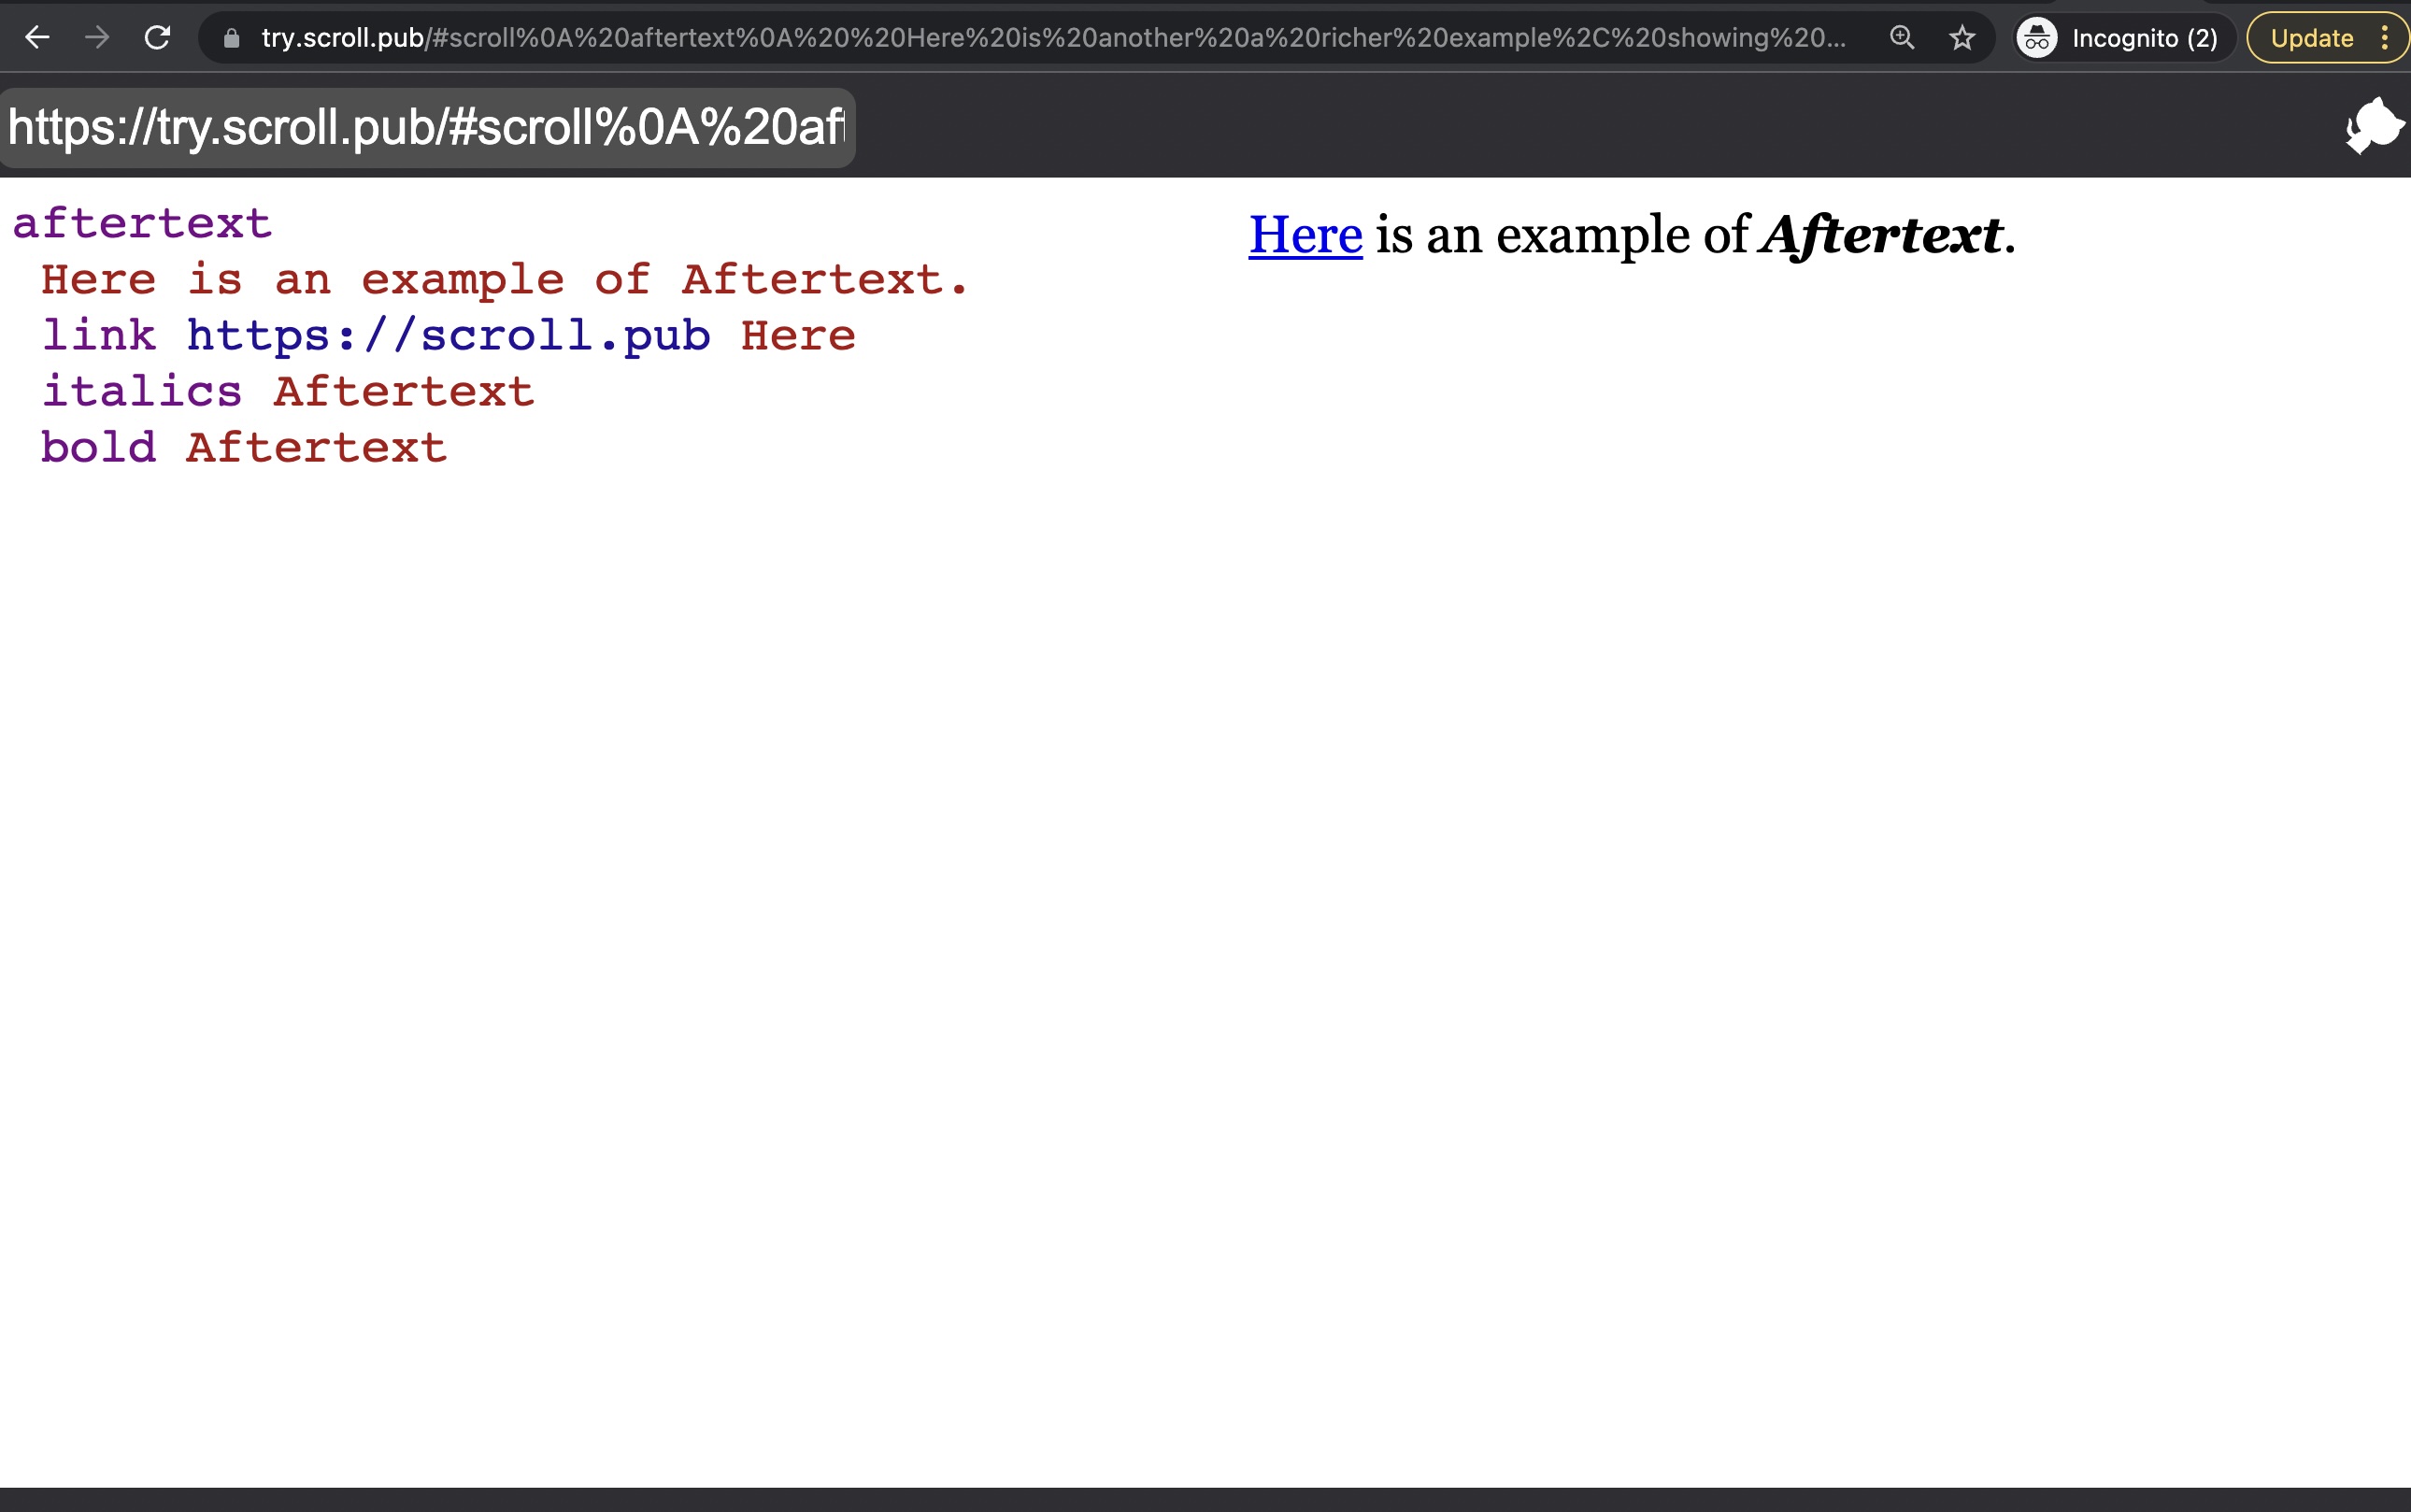
Task: Click the browser back arrow
Action: pos(37,38)
